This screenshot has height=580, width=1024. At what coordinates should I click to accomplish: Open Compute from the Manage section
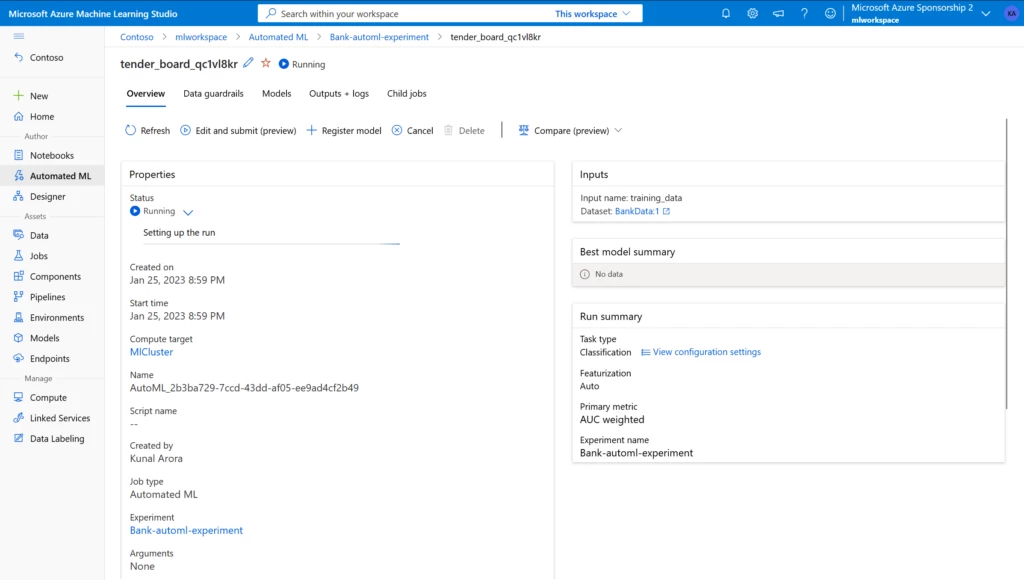click(44, 397)
